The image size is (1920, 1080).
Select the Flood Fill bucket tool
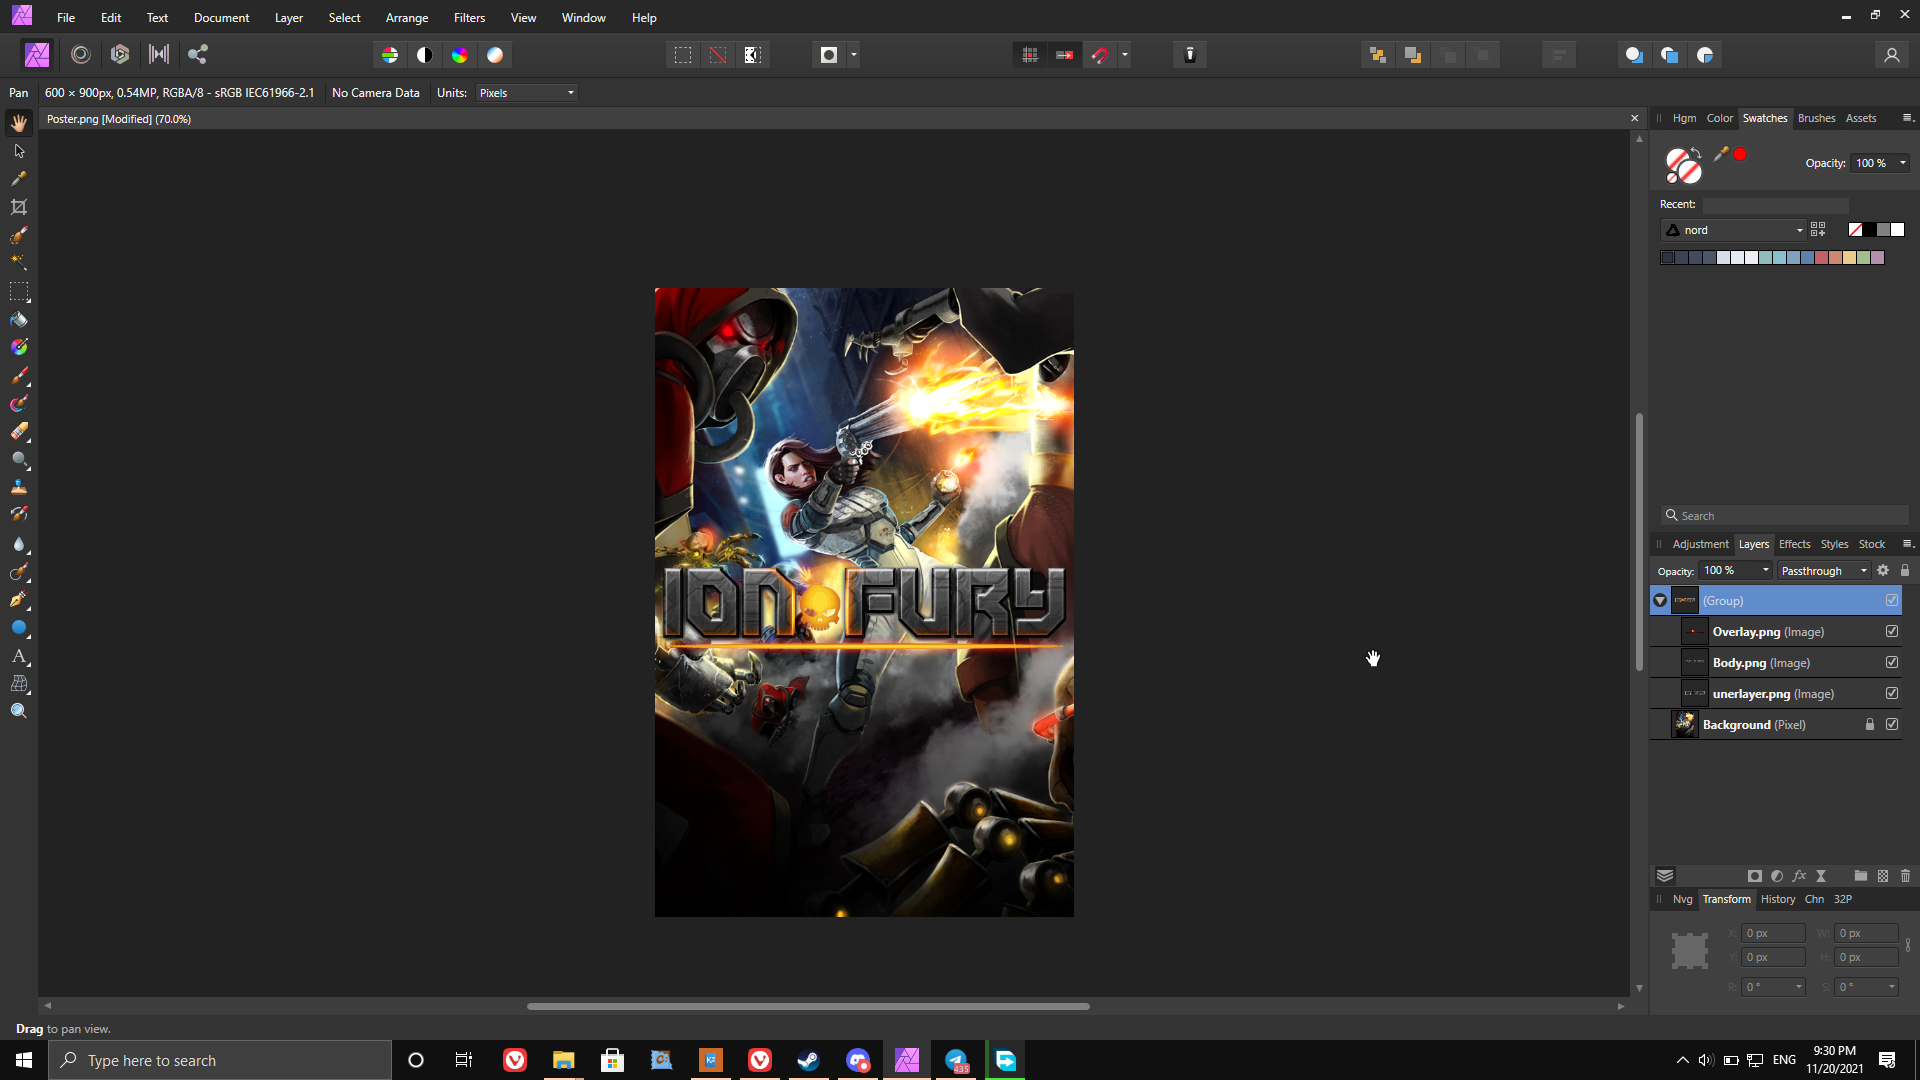[19, 319]
